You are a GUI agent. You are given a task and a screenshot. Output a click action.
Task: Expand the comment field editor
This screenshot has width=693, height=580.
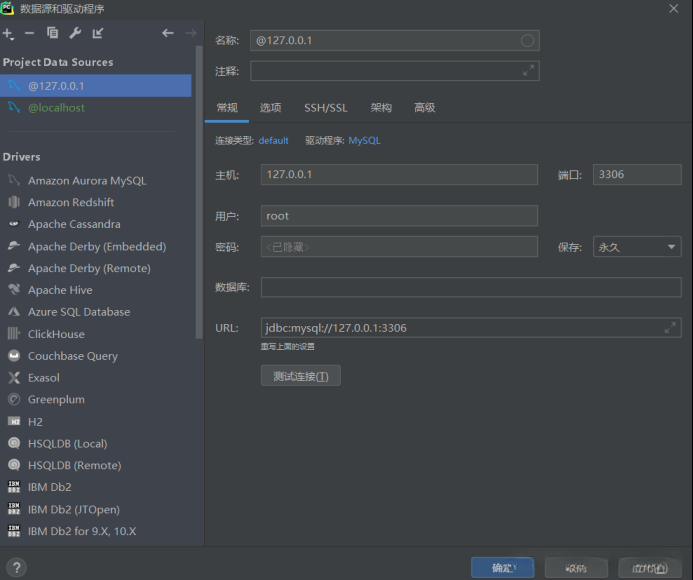pos(528,71)
